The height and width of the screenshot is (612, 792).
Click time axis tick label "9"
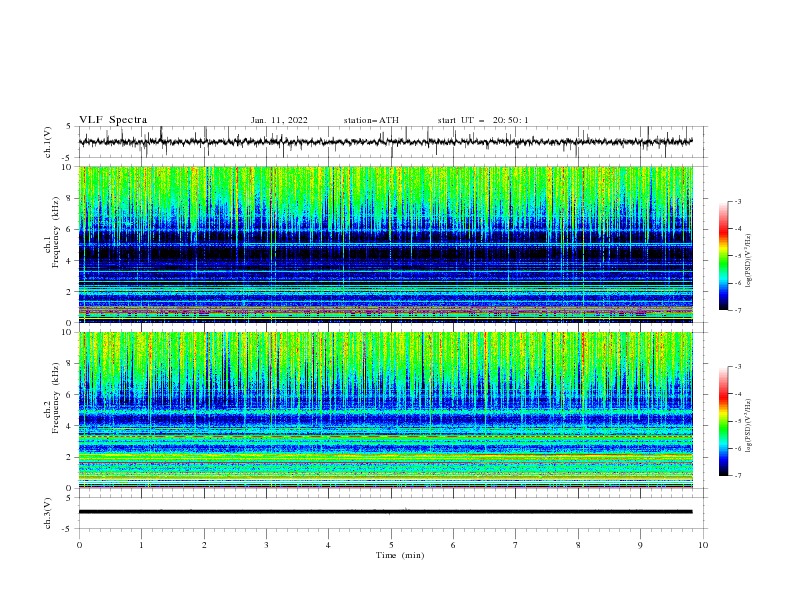[640, 545]
